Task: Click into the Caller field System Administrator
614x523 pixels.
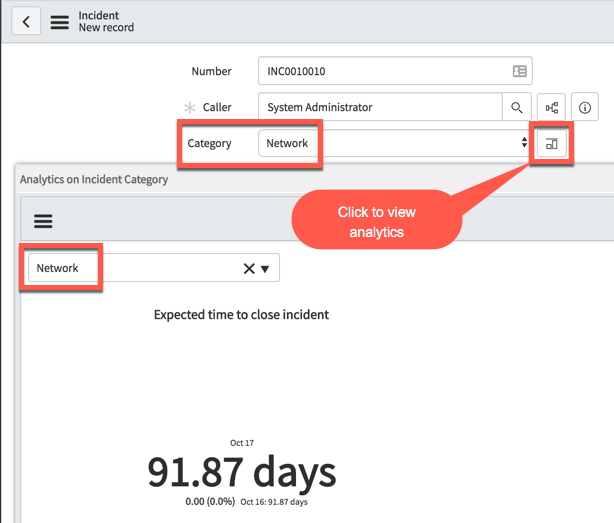Action: pos(380,107)
